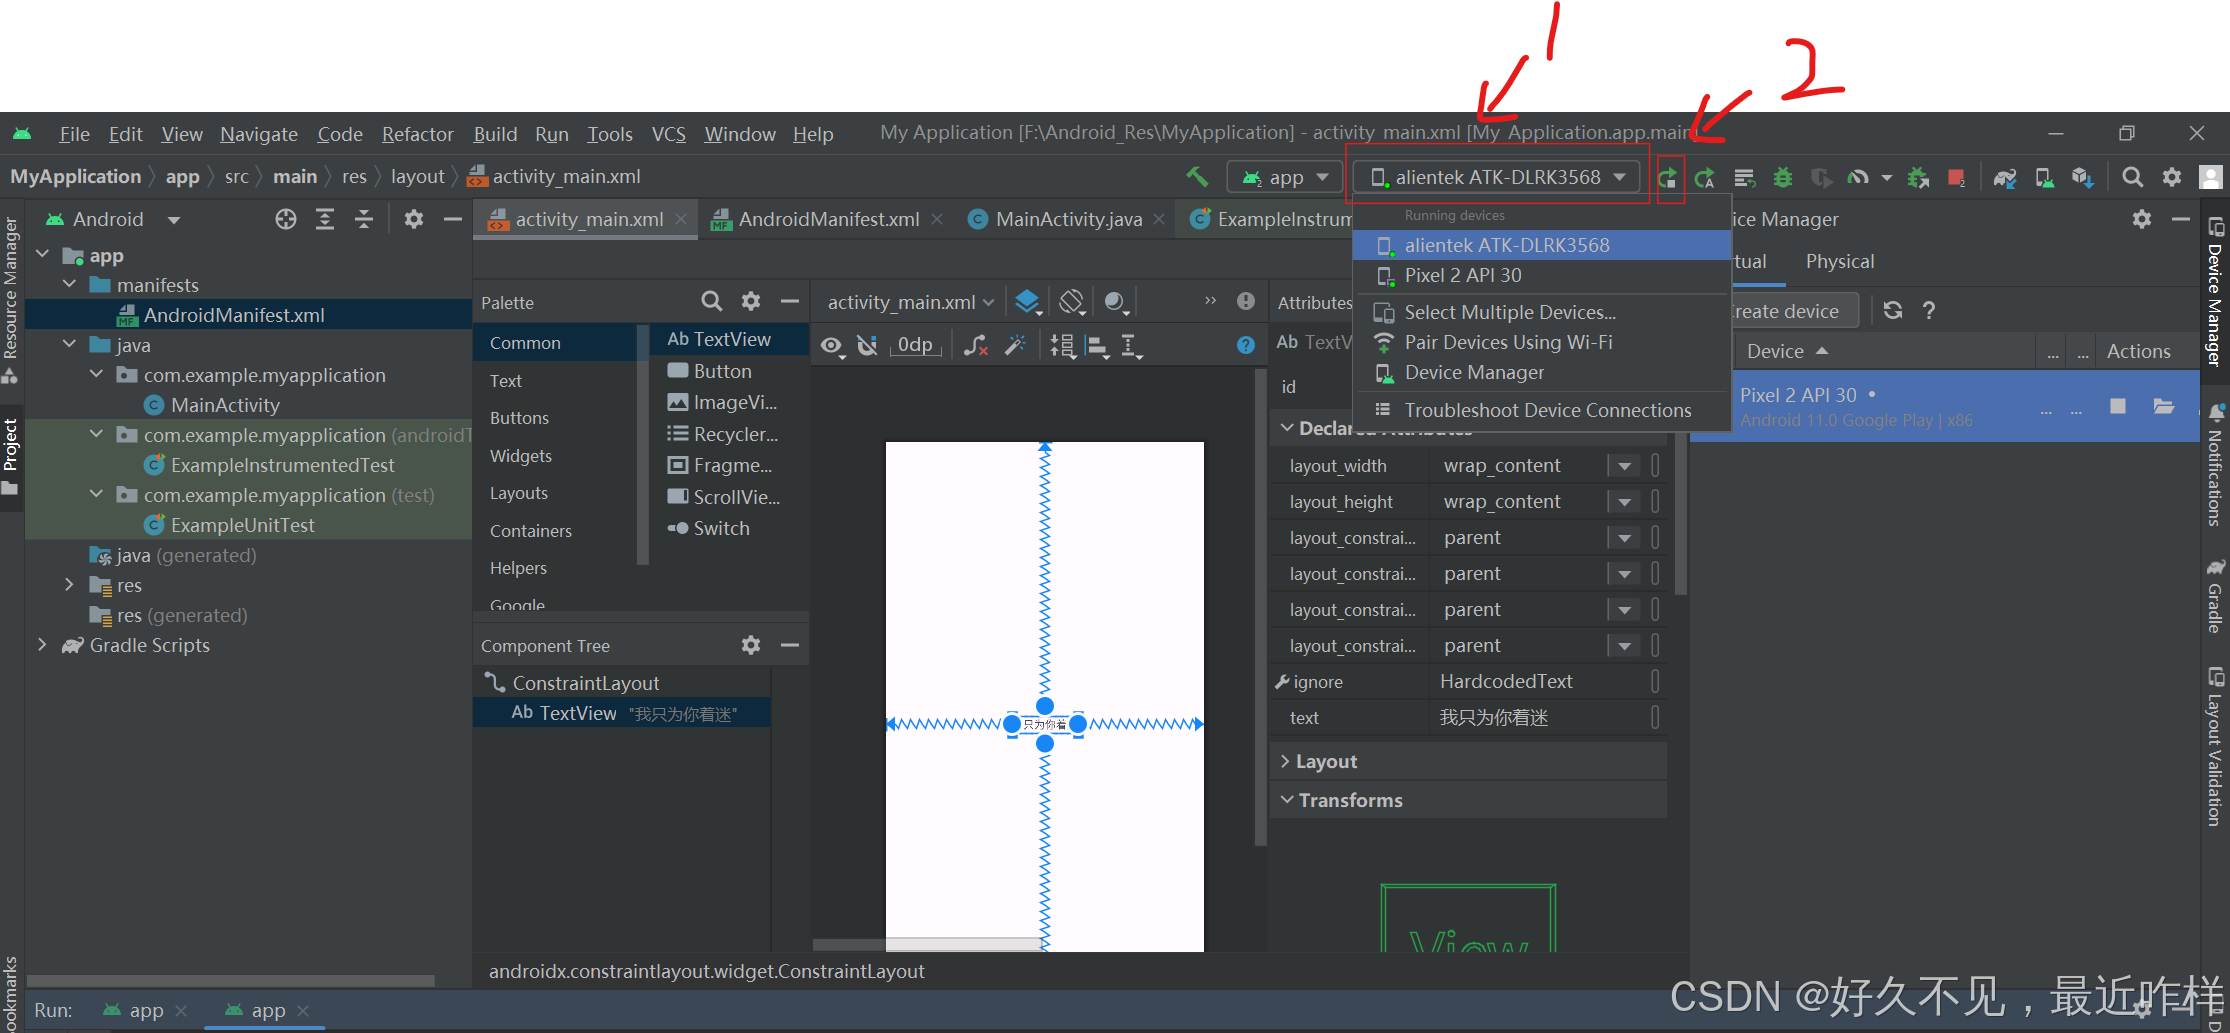Toggle ignore attribute side resource picker
The image size is (2230, 1033).
coord(1655,682)
